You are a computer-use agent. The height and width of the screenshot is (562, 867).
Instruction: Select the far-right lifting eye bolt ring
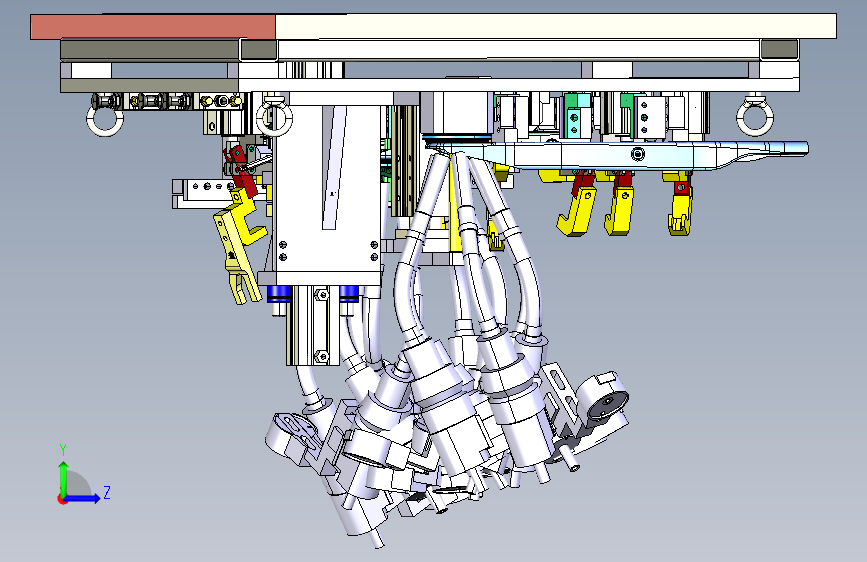point(754,118)
